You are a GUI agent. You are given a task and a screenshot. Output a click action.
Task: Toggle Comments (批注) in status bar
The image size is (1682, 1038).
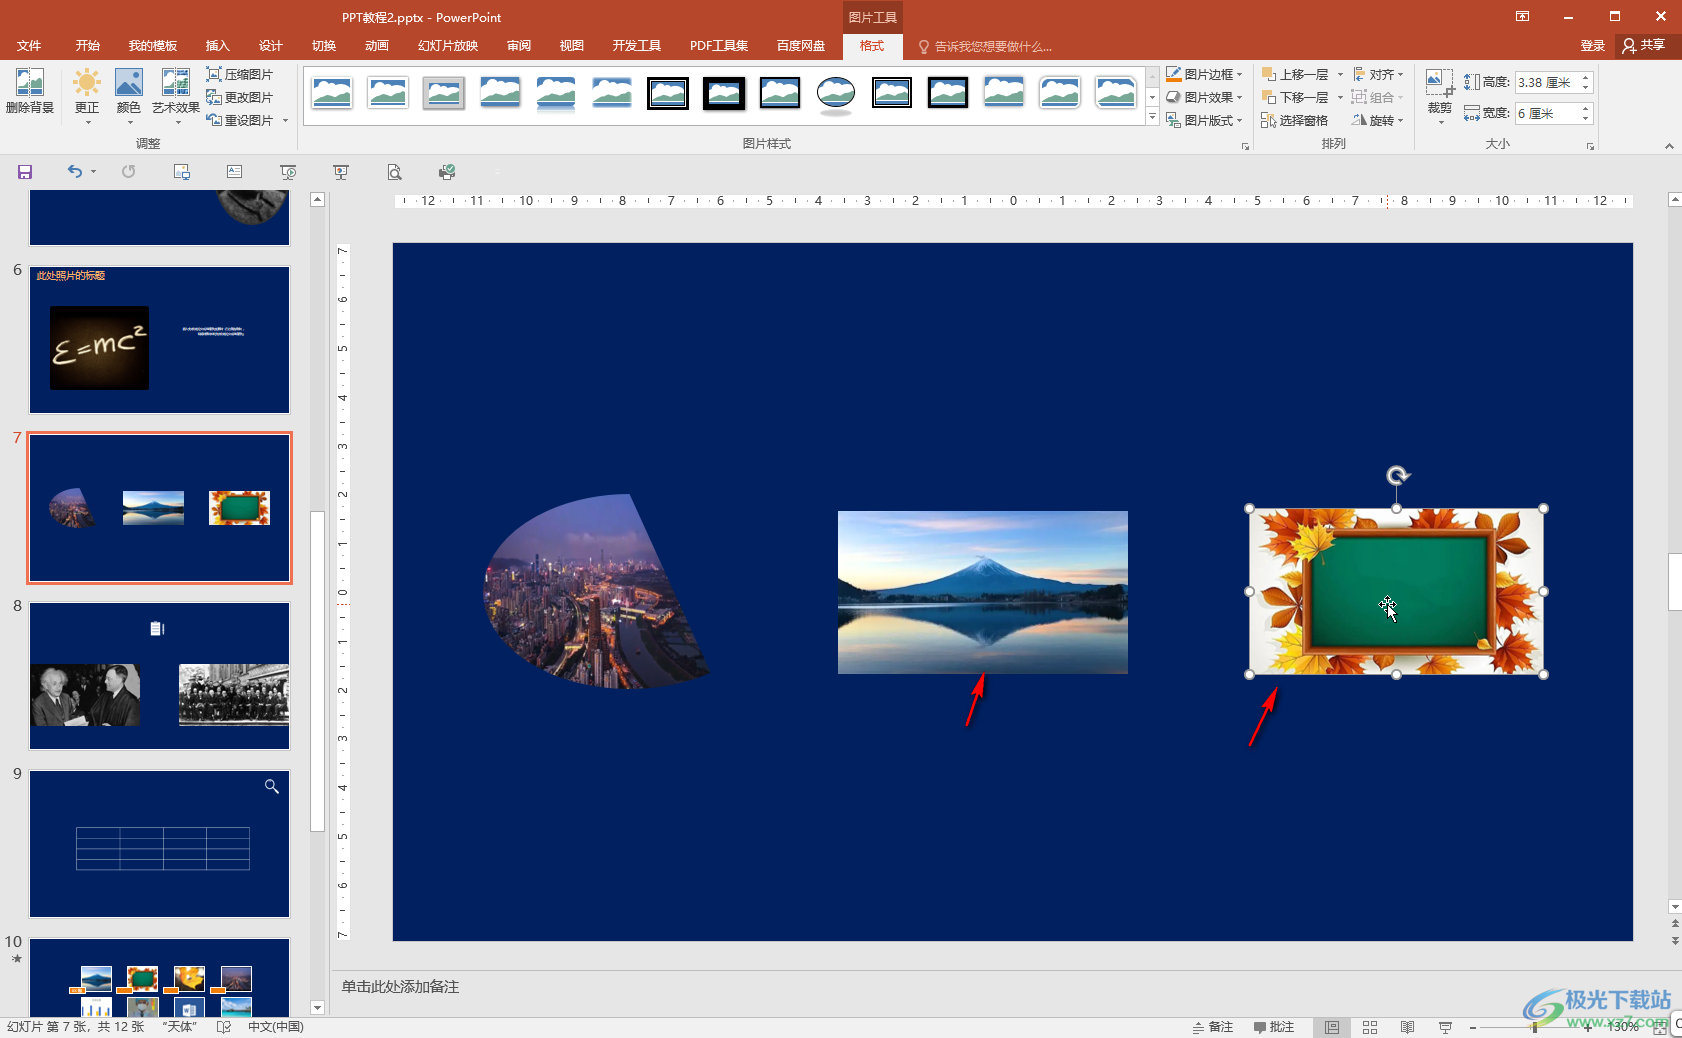coord(1274,1027)
